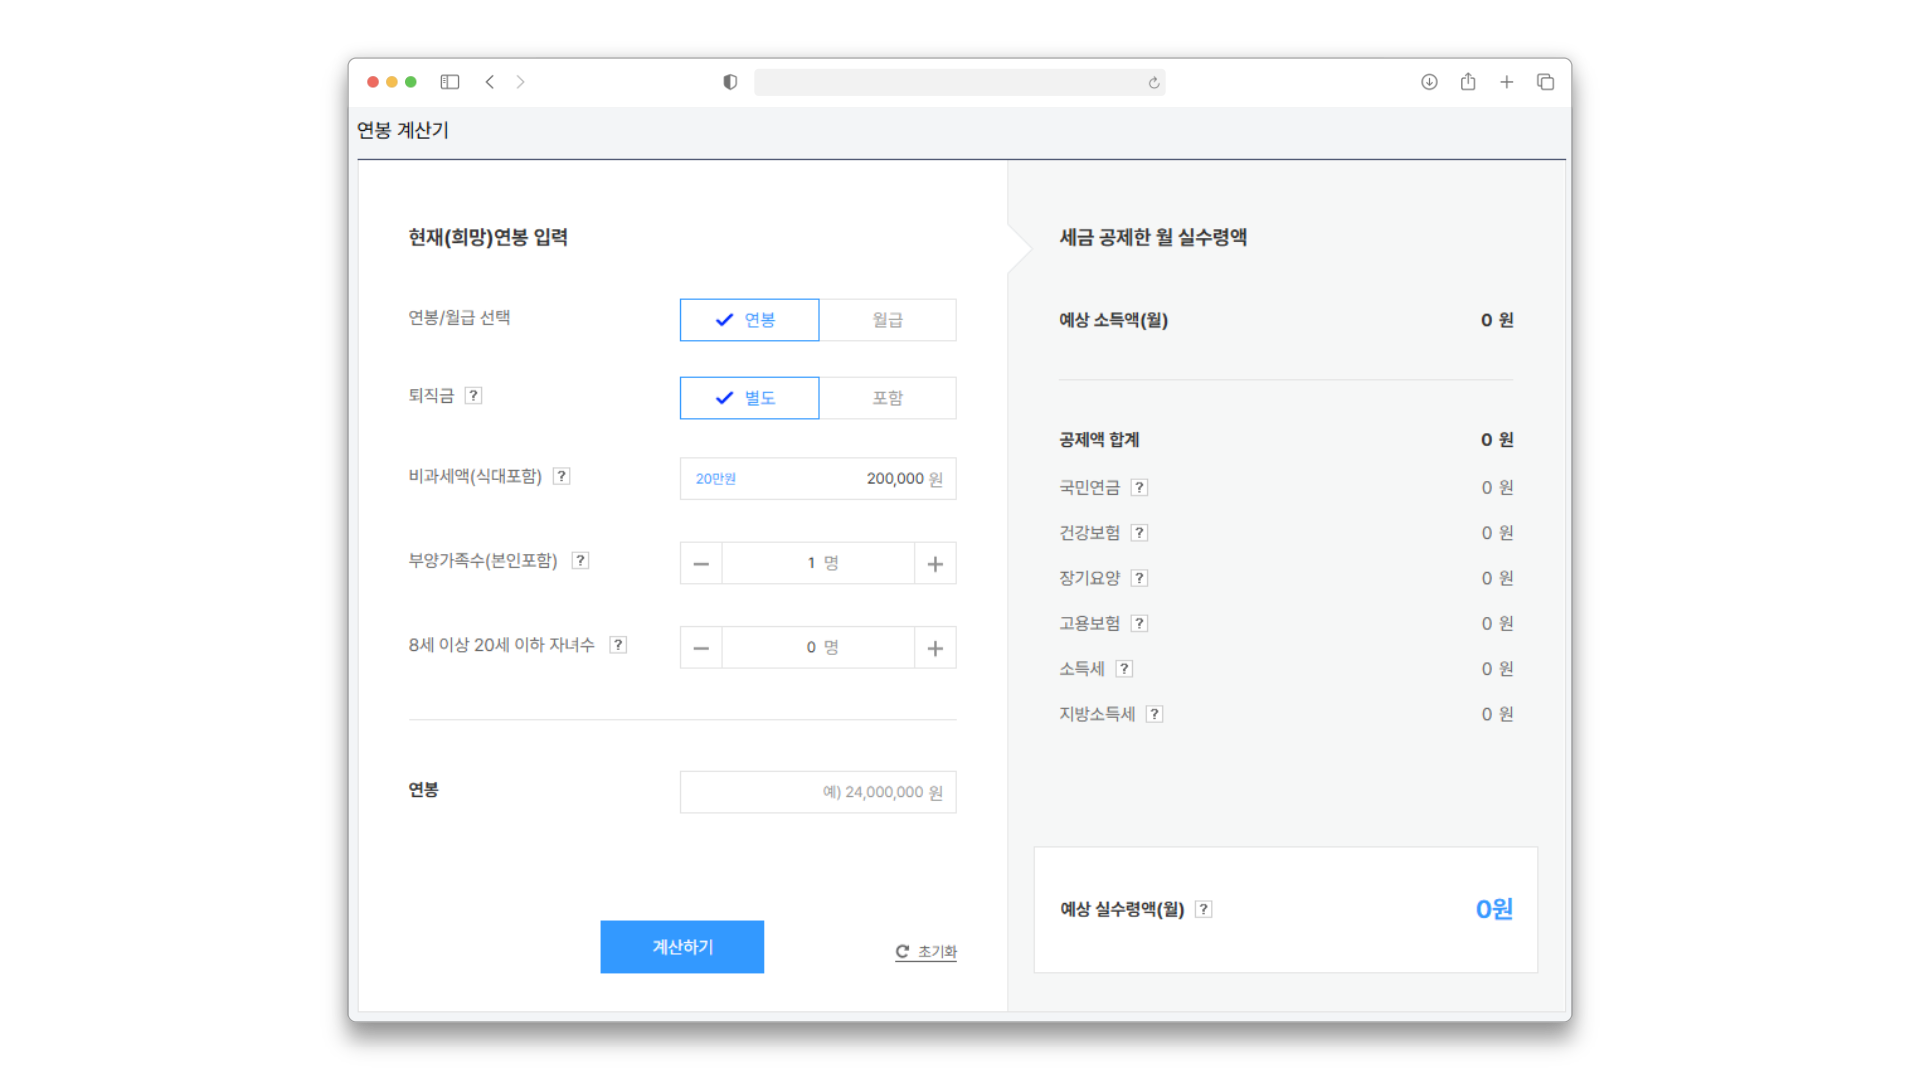Click the 연봉 amount input field
The width and height of the screenshot is (1920, 1080).
point(817,792)
